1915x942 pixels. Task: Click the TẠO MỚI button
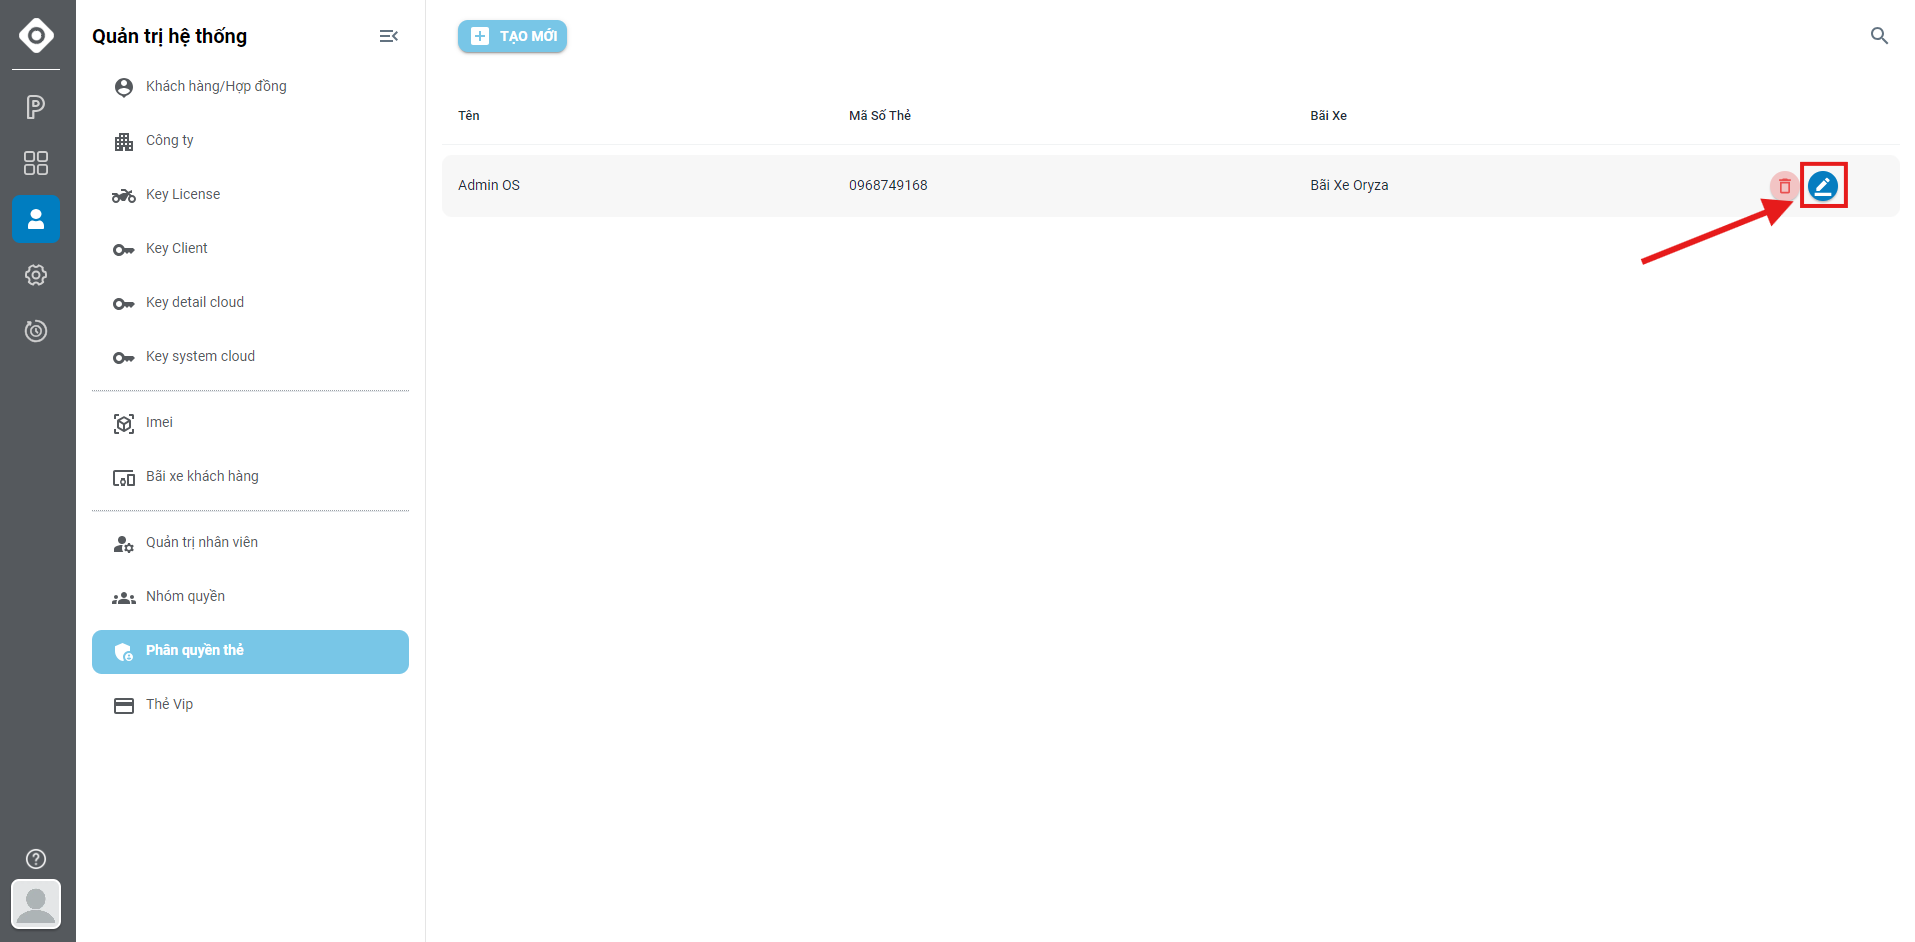coord(512,36)
